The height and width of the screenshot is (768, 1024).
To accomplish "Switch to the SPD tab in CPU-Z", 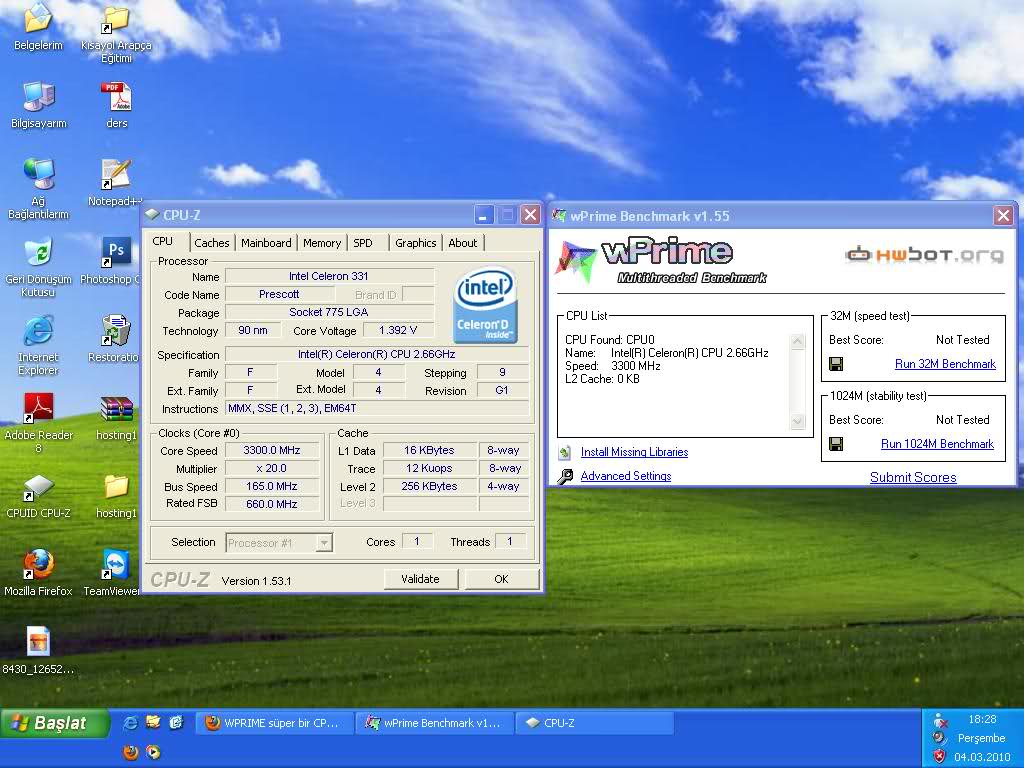I will click(x=366, y=242).
